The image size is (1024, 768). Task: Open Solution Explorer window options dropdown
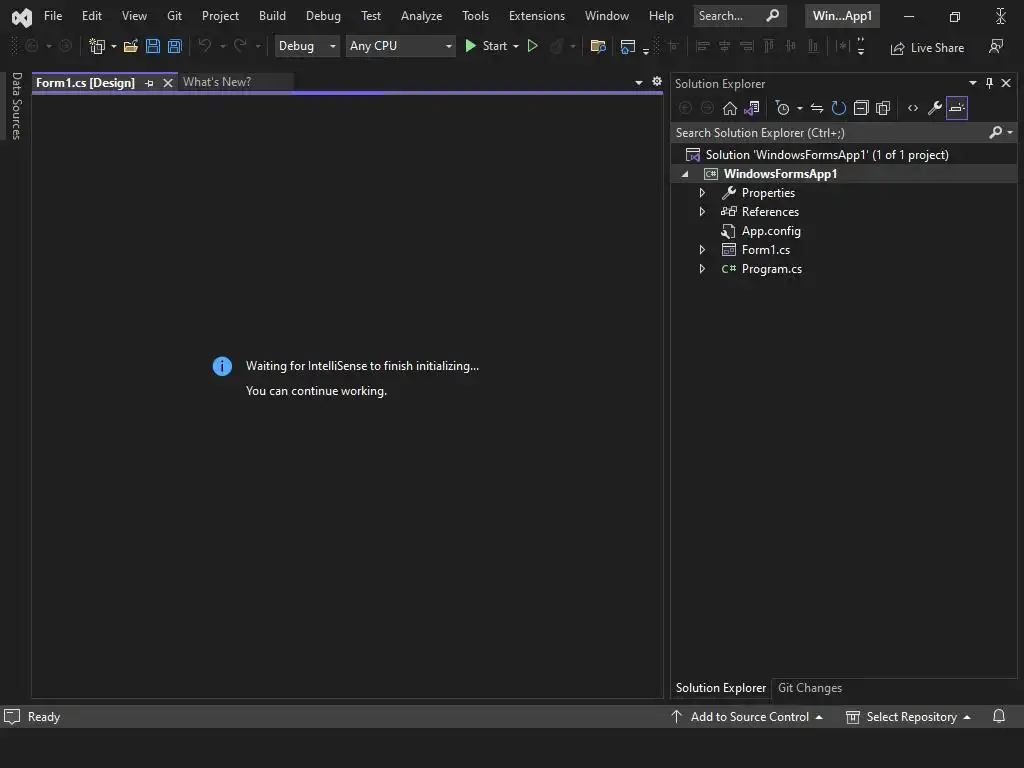coord(972,83)
